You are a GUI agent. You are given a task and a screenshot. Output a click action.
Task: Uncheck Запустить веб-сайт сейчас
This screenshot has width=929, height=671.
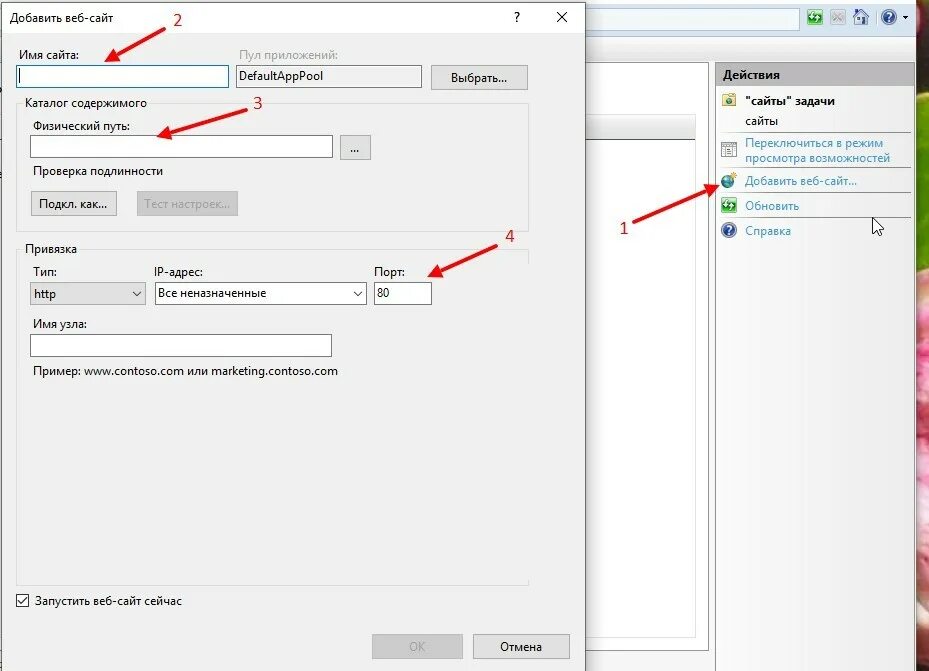coord(22,601)
